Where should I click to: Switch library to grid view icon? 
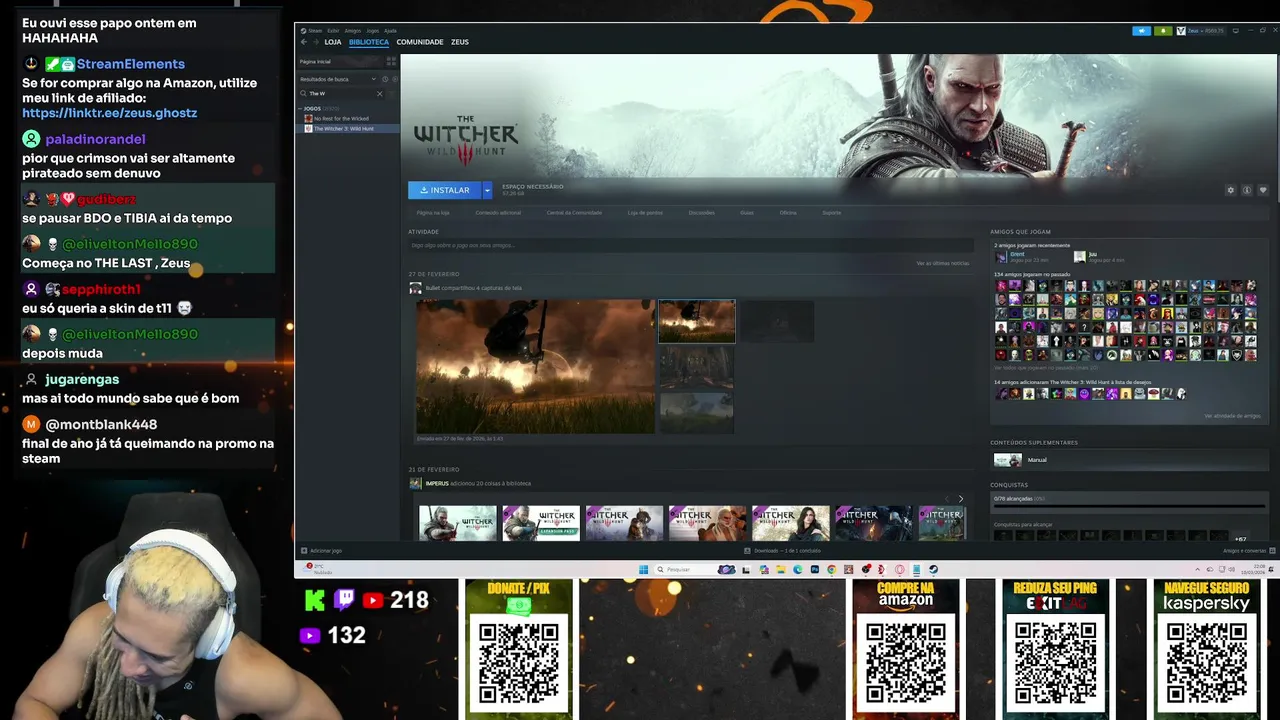coord(391,61)
